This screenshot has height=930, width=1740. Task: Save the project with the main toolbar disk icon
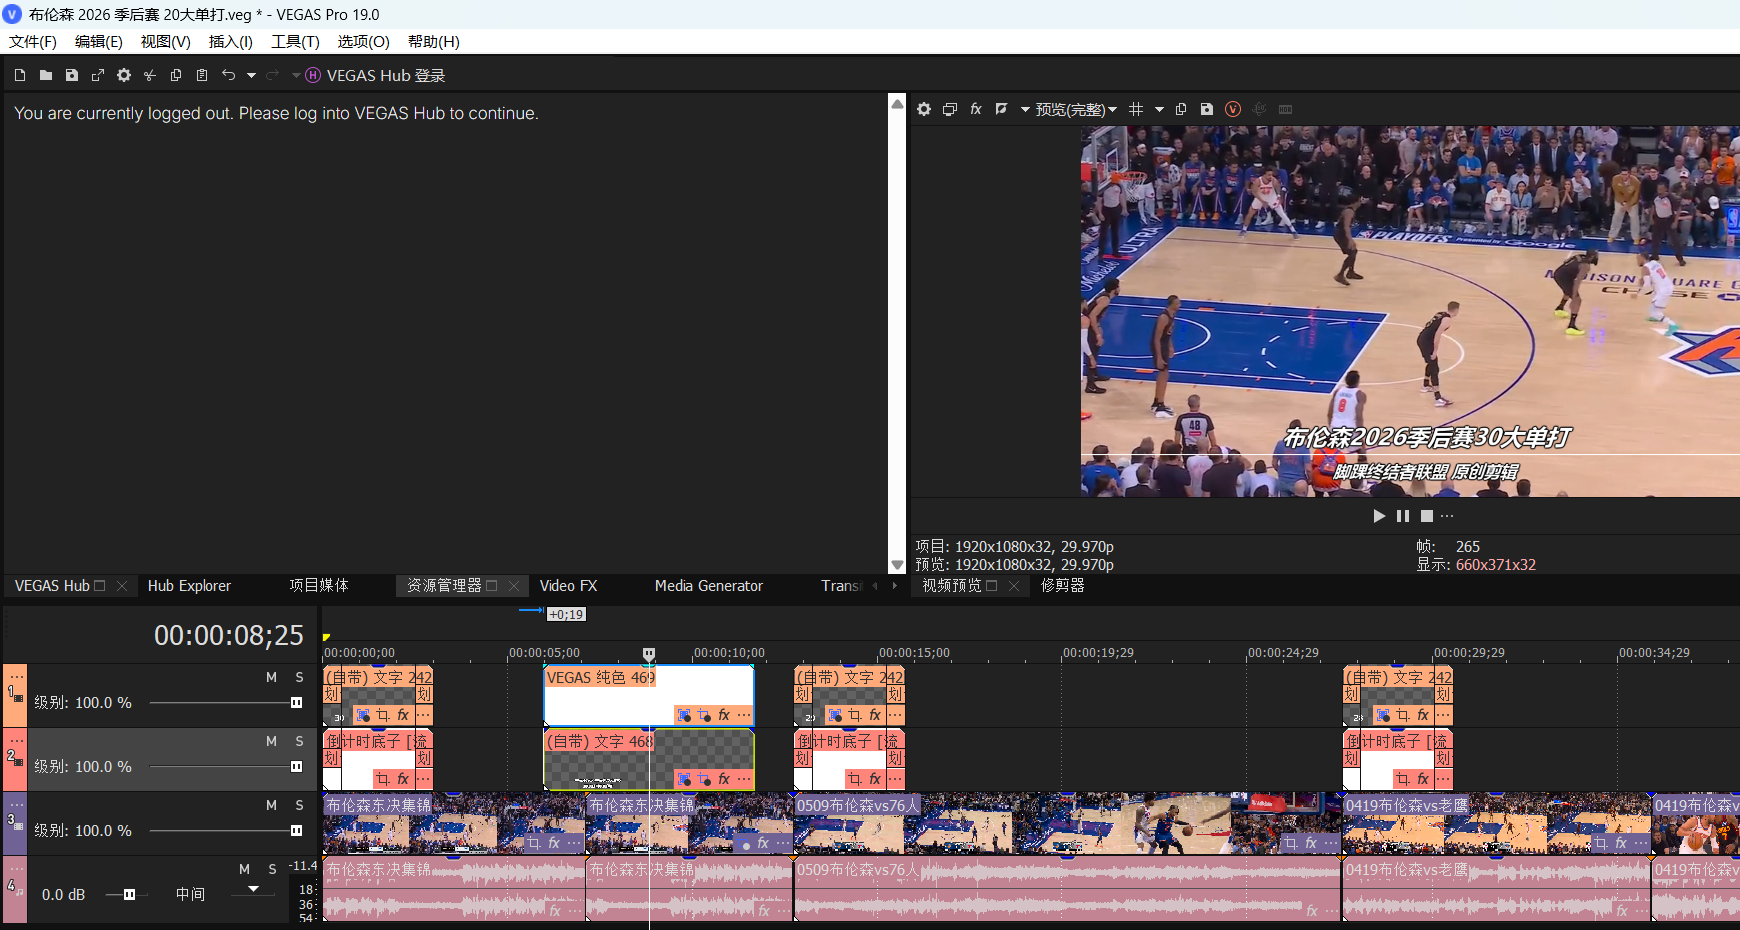tap(72, 75)
